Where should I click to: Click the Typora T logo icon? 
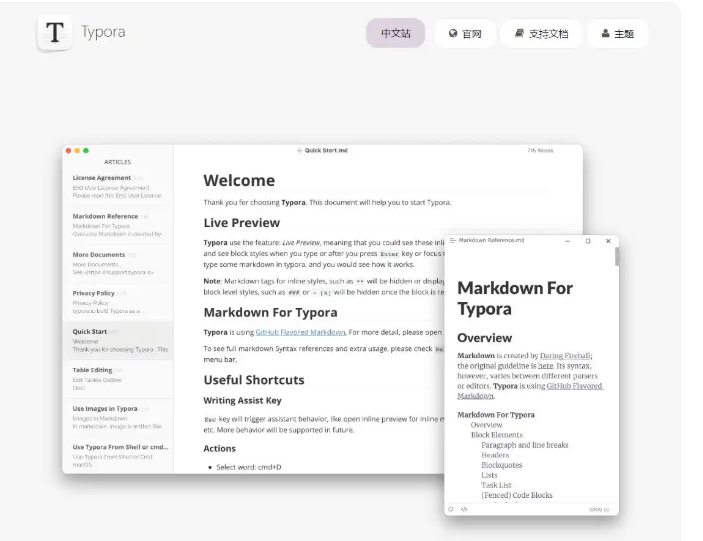(x=55, y=33)
